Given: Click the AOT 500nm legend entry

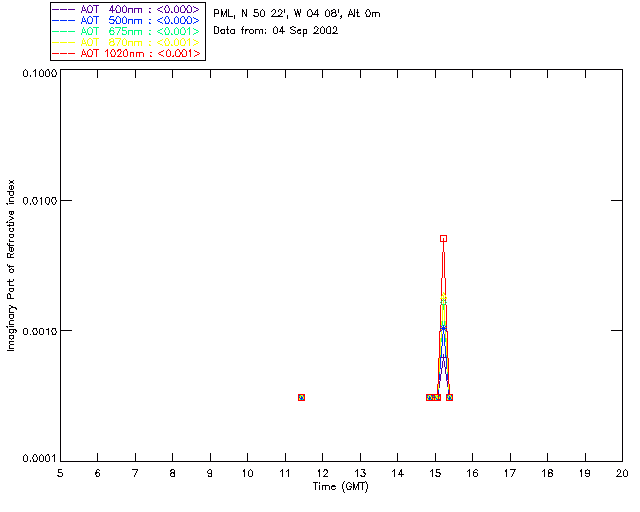Looking at the screenshot, I should [x=126, y=20].
